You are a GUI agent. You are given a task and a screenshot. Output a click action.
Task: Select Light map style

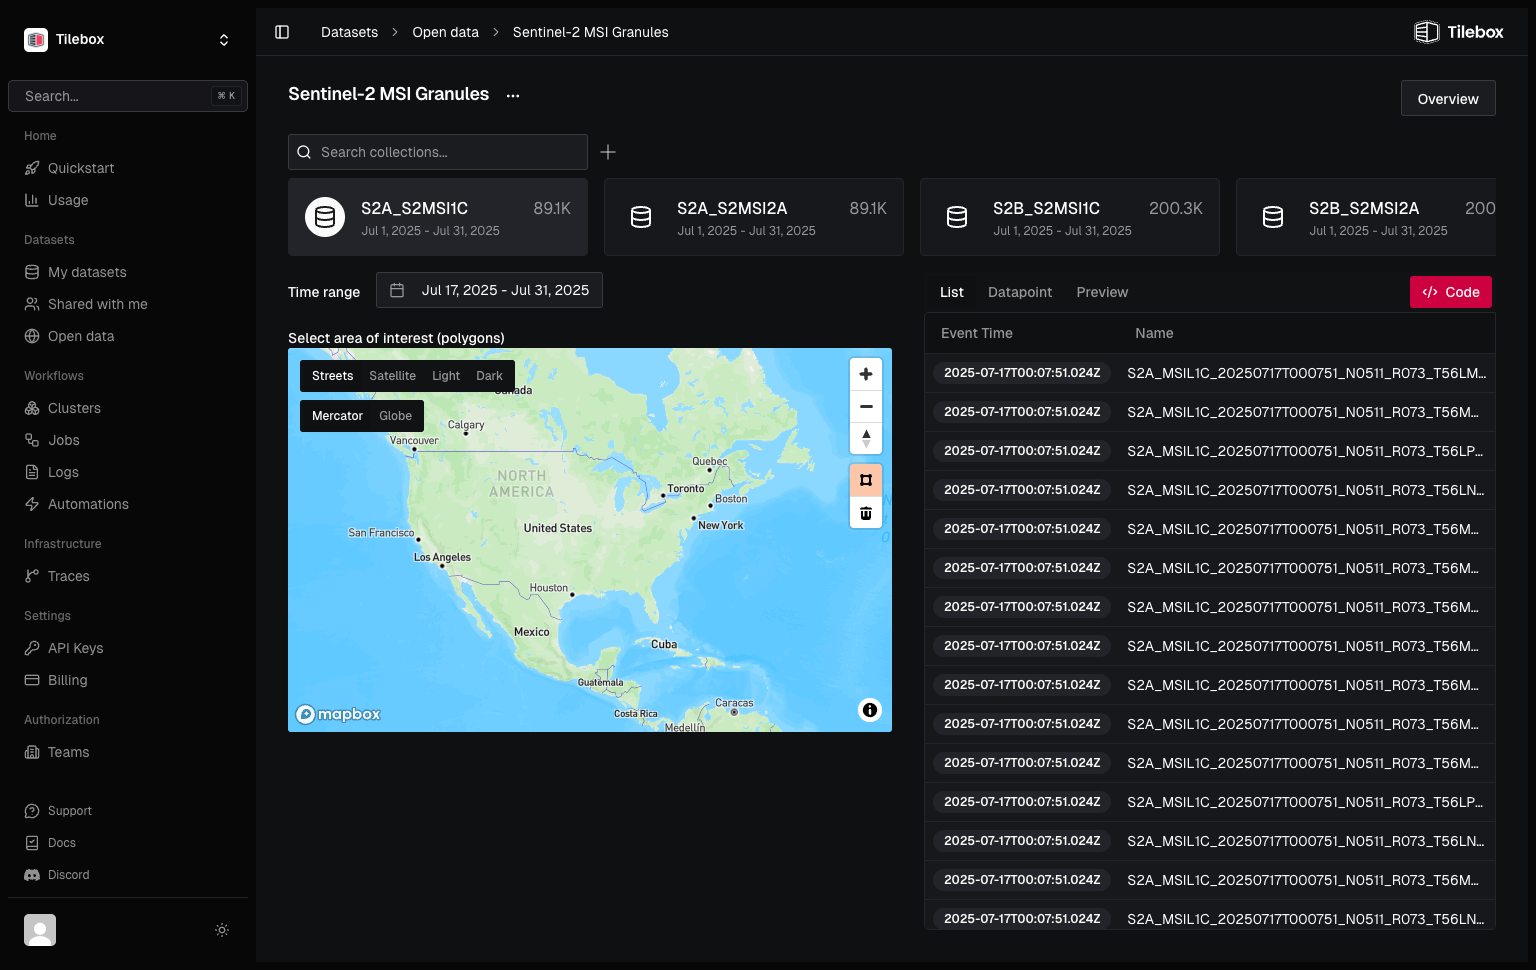tap(446, 376)
